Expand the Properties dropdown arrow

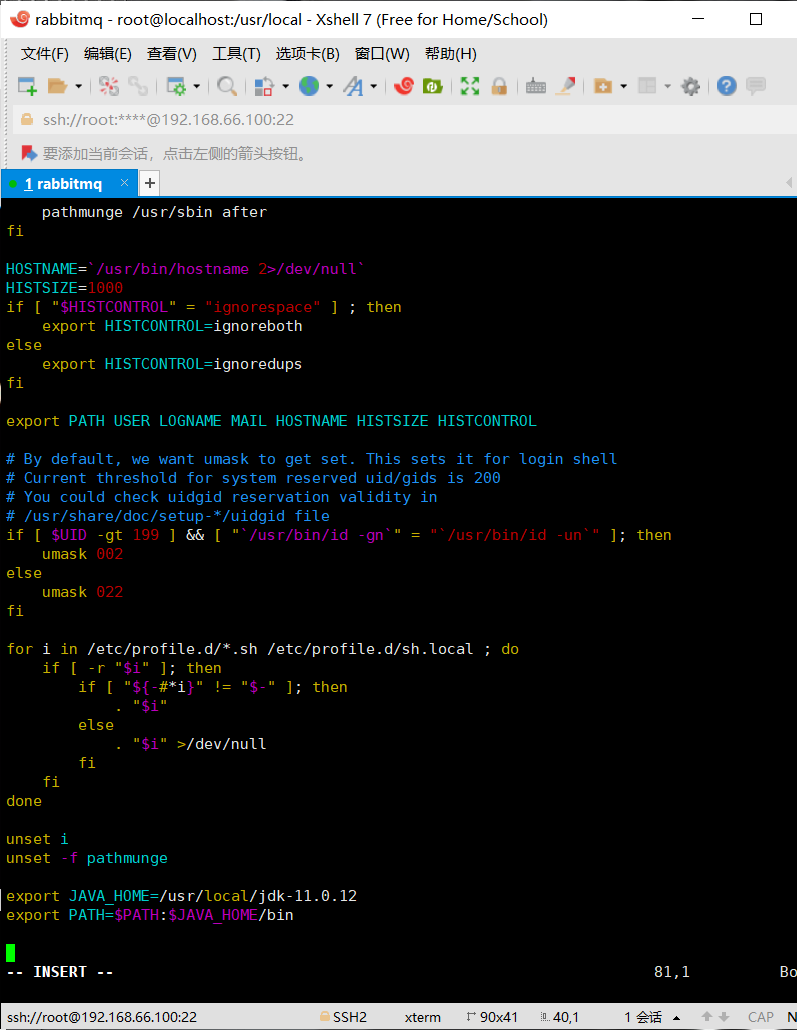click(196, 86)
